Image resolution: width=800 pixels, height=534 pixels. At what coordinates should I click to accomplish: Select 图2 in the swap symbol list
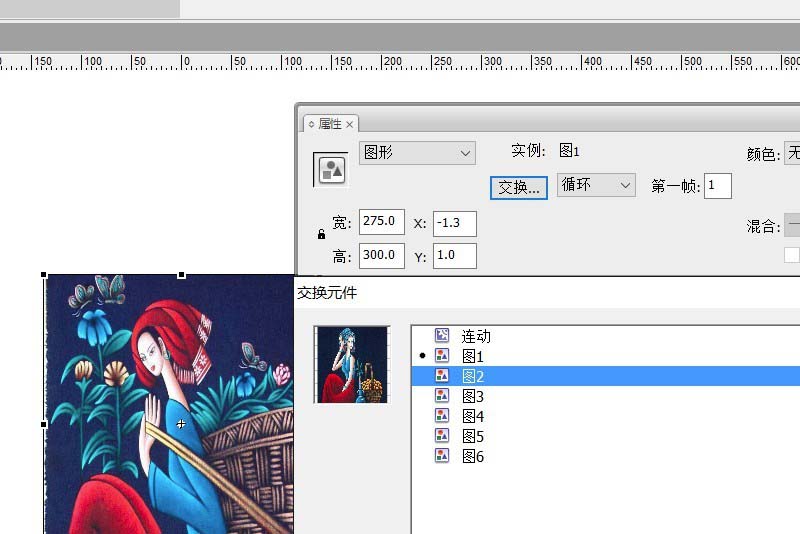point(606,376)
